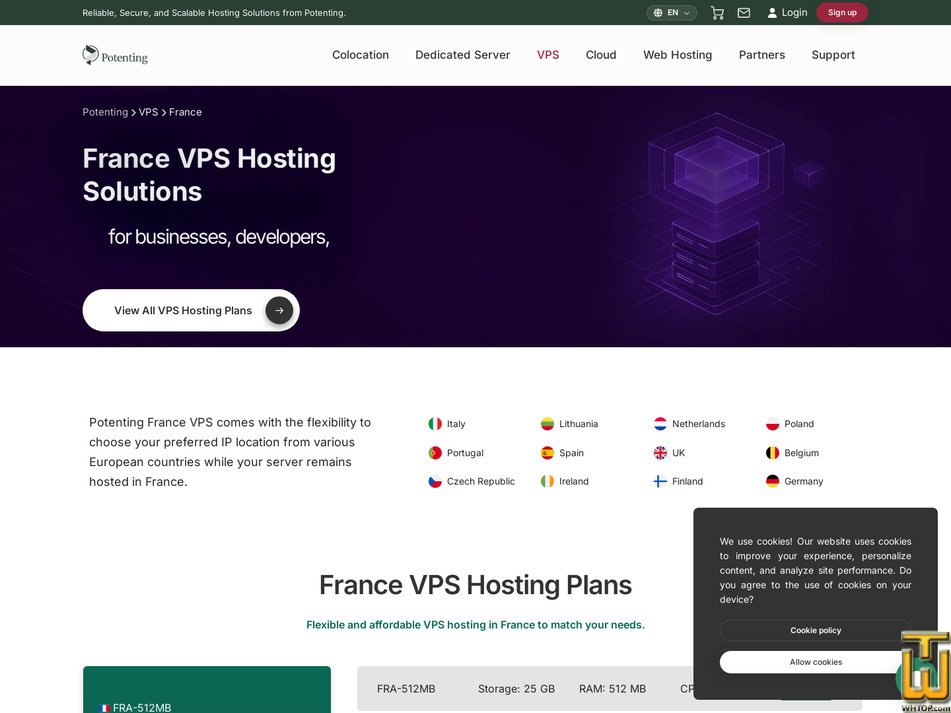
Task: Select the Netherlands flag icon
Action: (x=660, y=424)
